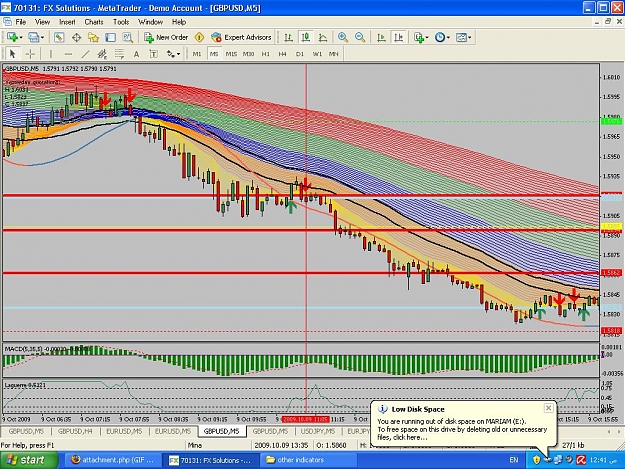Switch timeframe to M1
625x469 pixels.
pos(197,54)
